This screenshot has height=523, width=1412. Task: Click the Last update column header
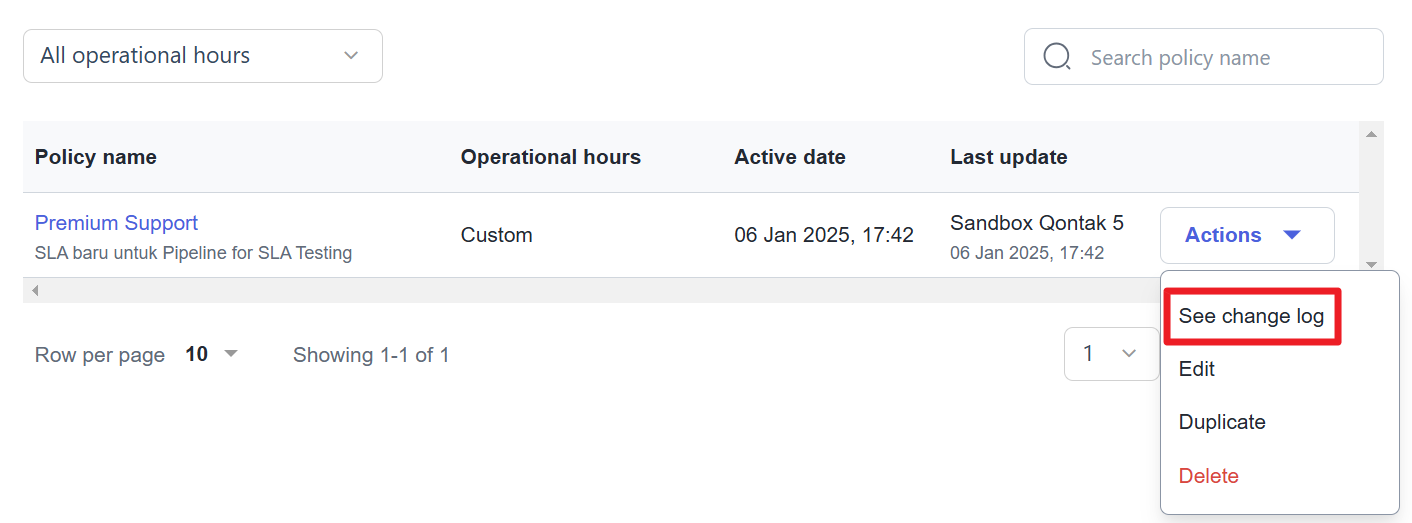(1009, 157)
